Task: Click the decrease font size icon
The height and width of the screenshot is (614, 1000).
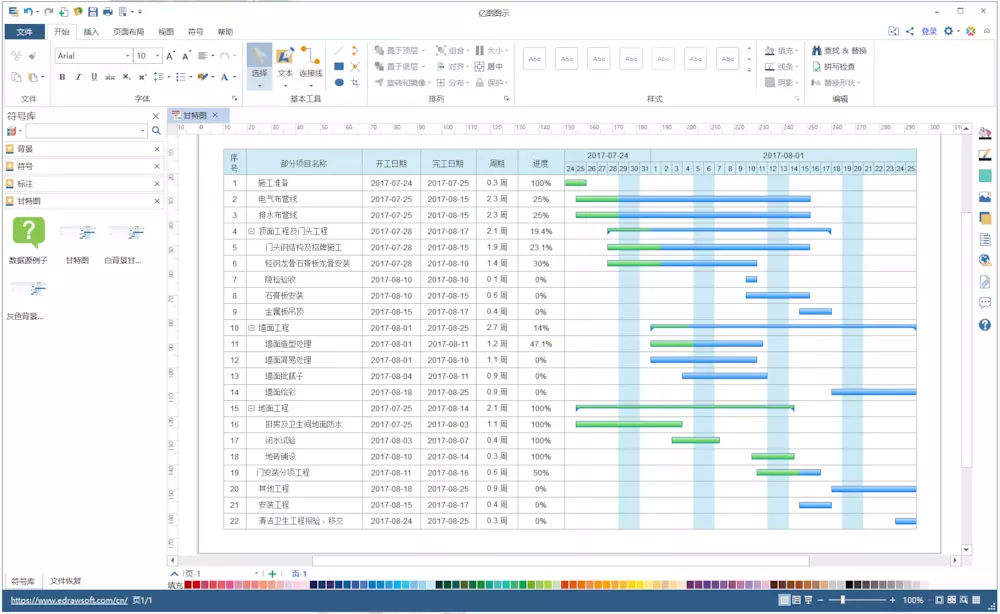Action: click(186, 56)
